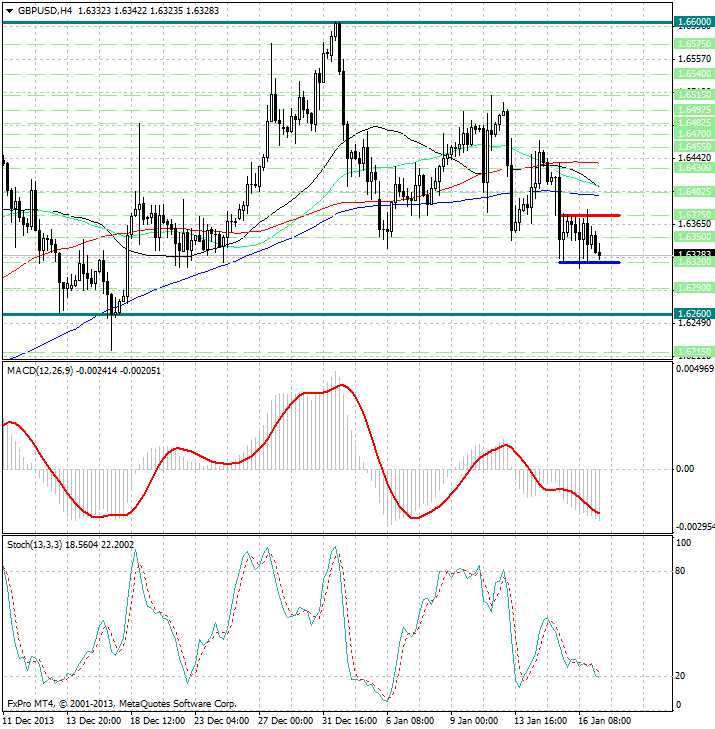Image resolution: width=715 pixels, height=729 pixels.
Task: Click the 13 Dec 20:00 time label
Action: tap(94, 721)
